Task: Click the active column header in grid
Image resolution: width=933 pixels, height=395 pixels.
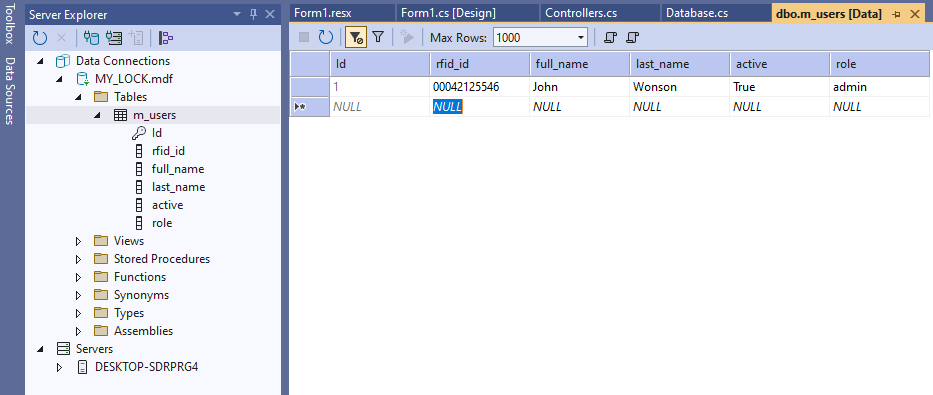Action: (779, 64)
